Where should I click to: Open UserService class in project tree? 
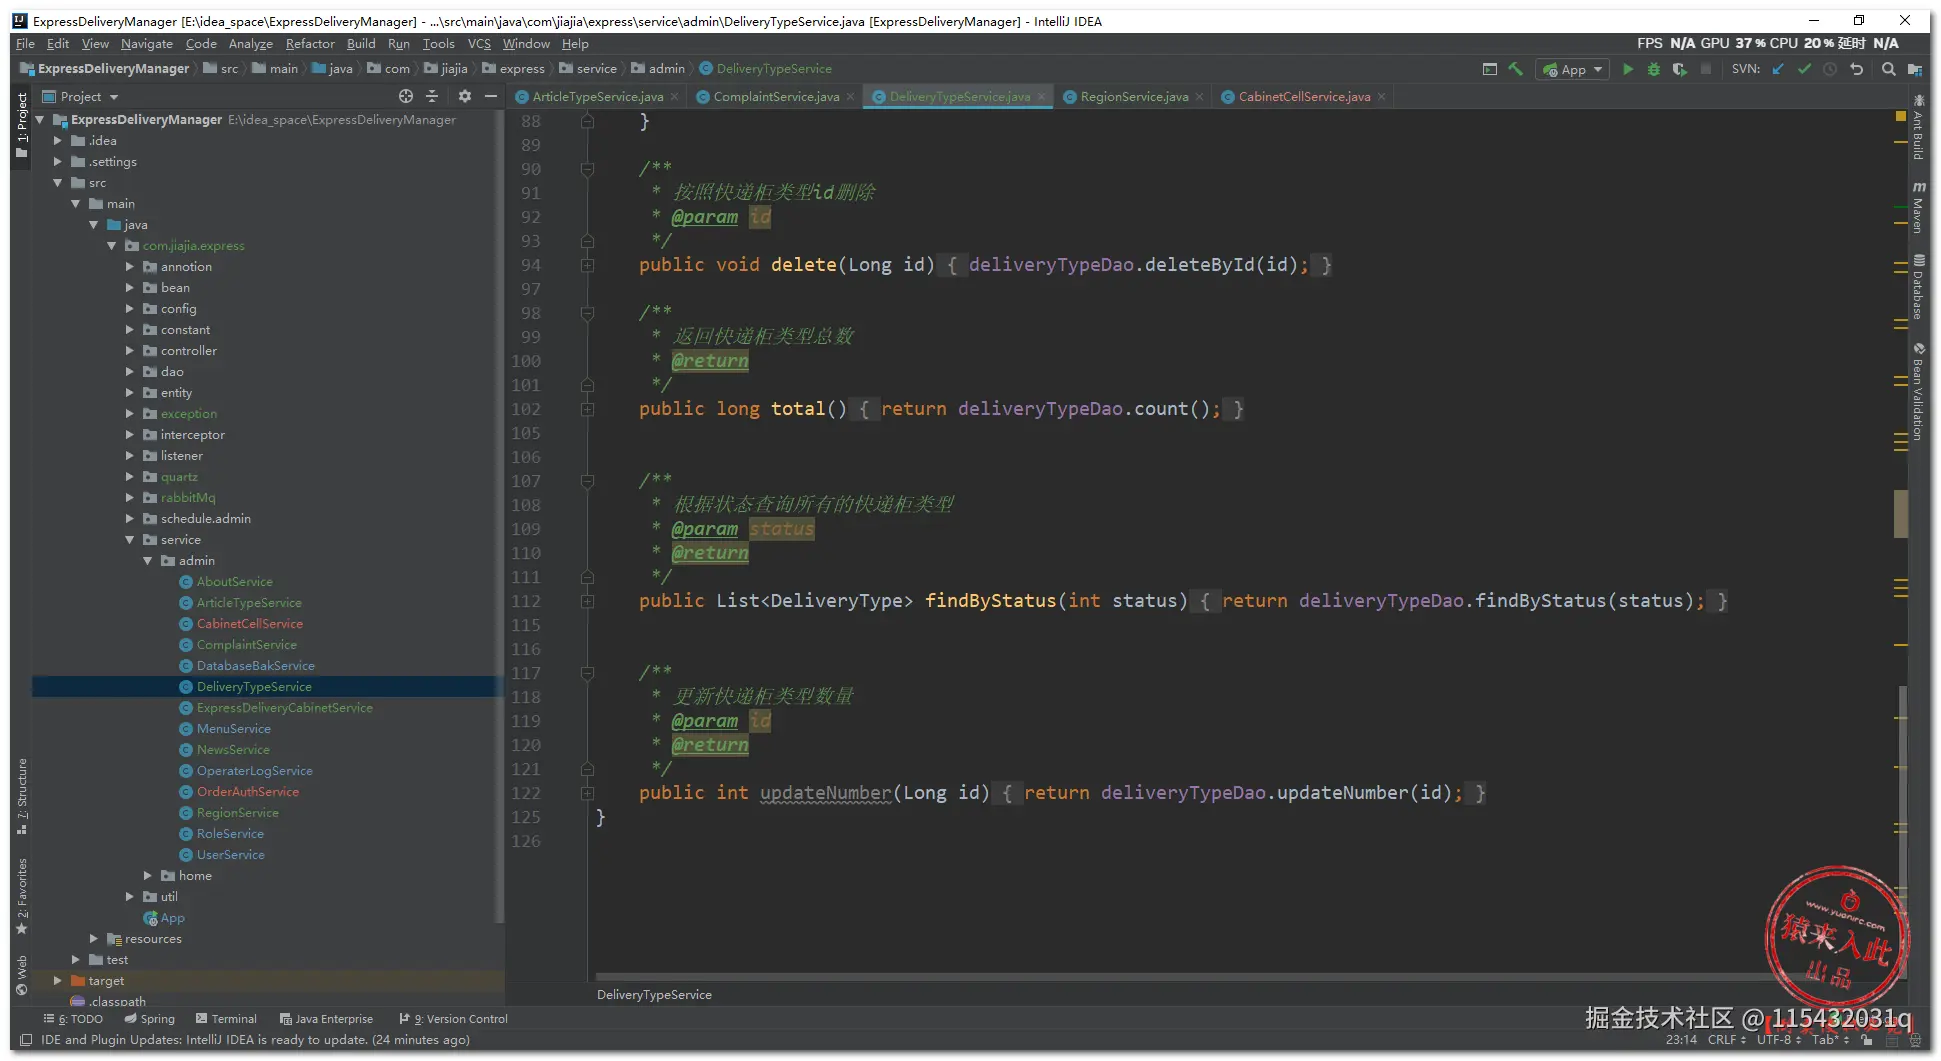230,855
